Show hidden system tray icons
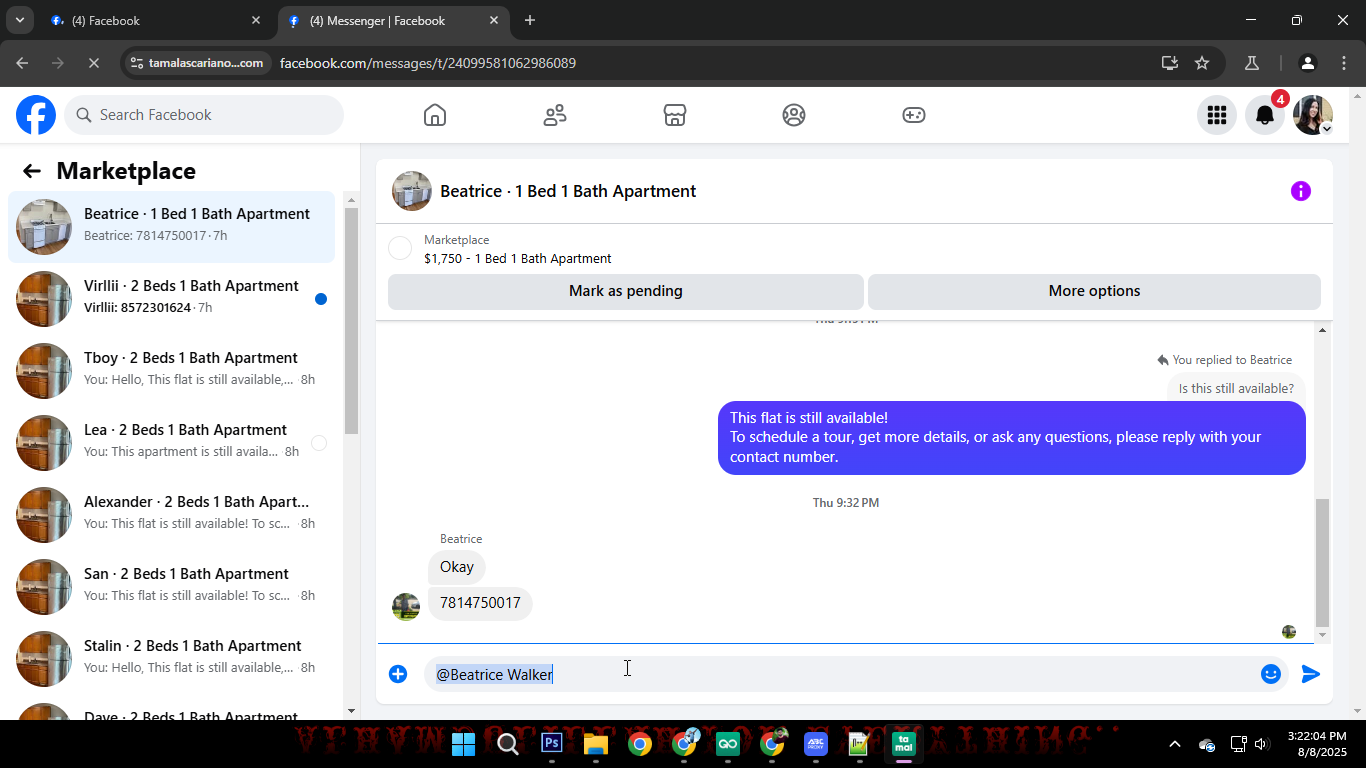This screenshot has width=1366, height=768. [x=1175, y=744]
